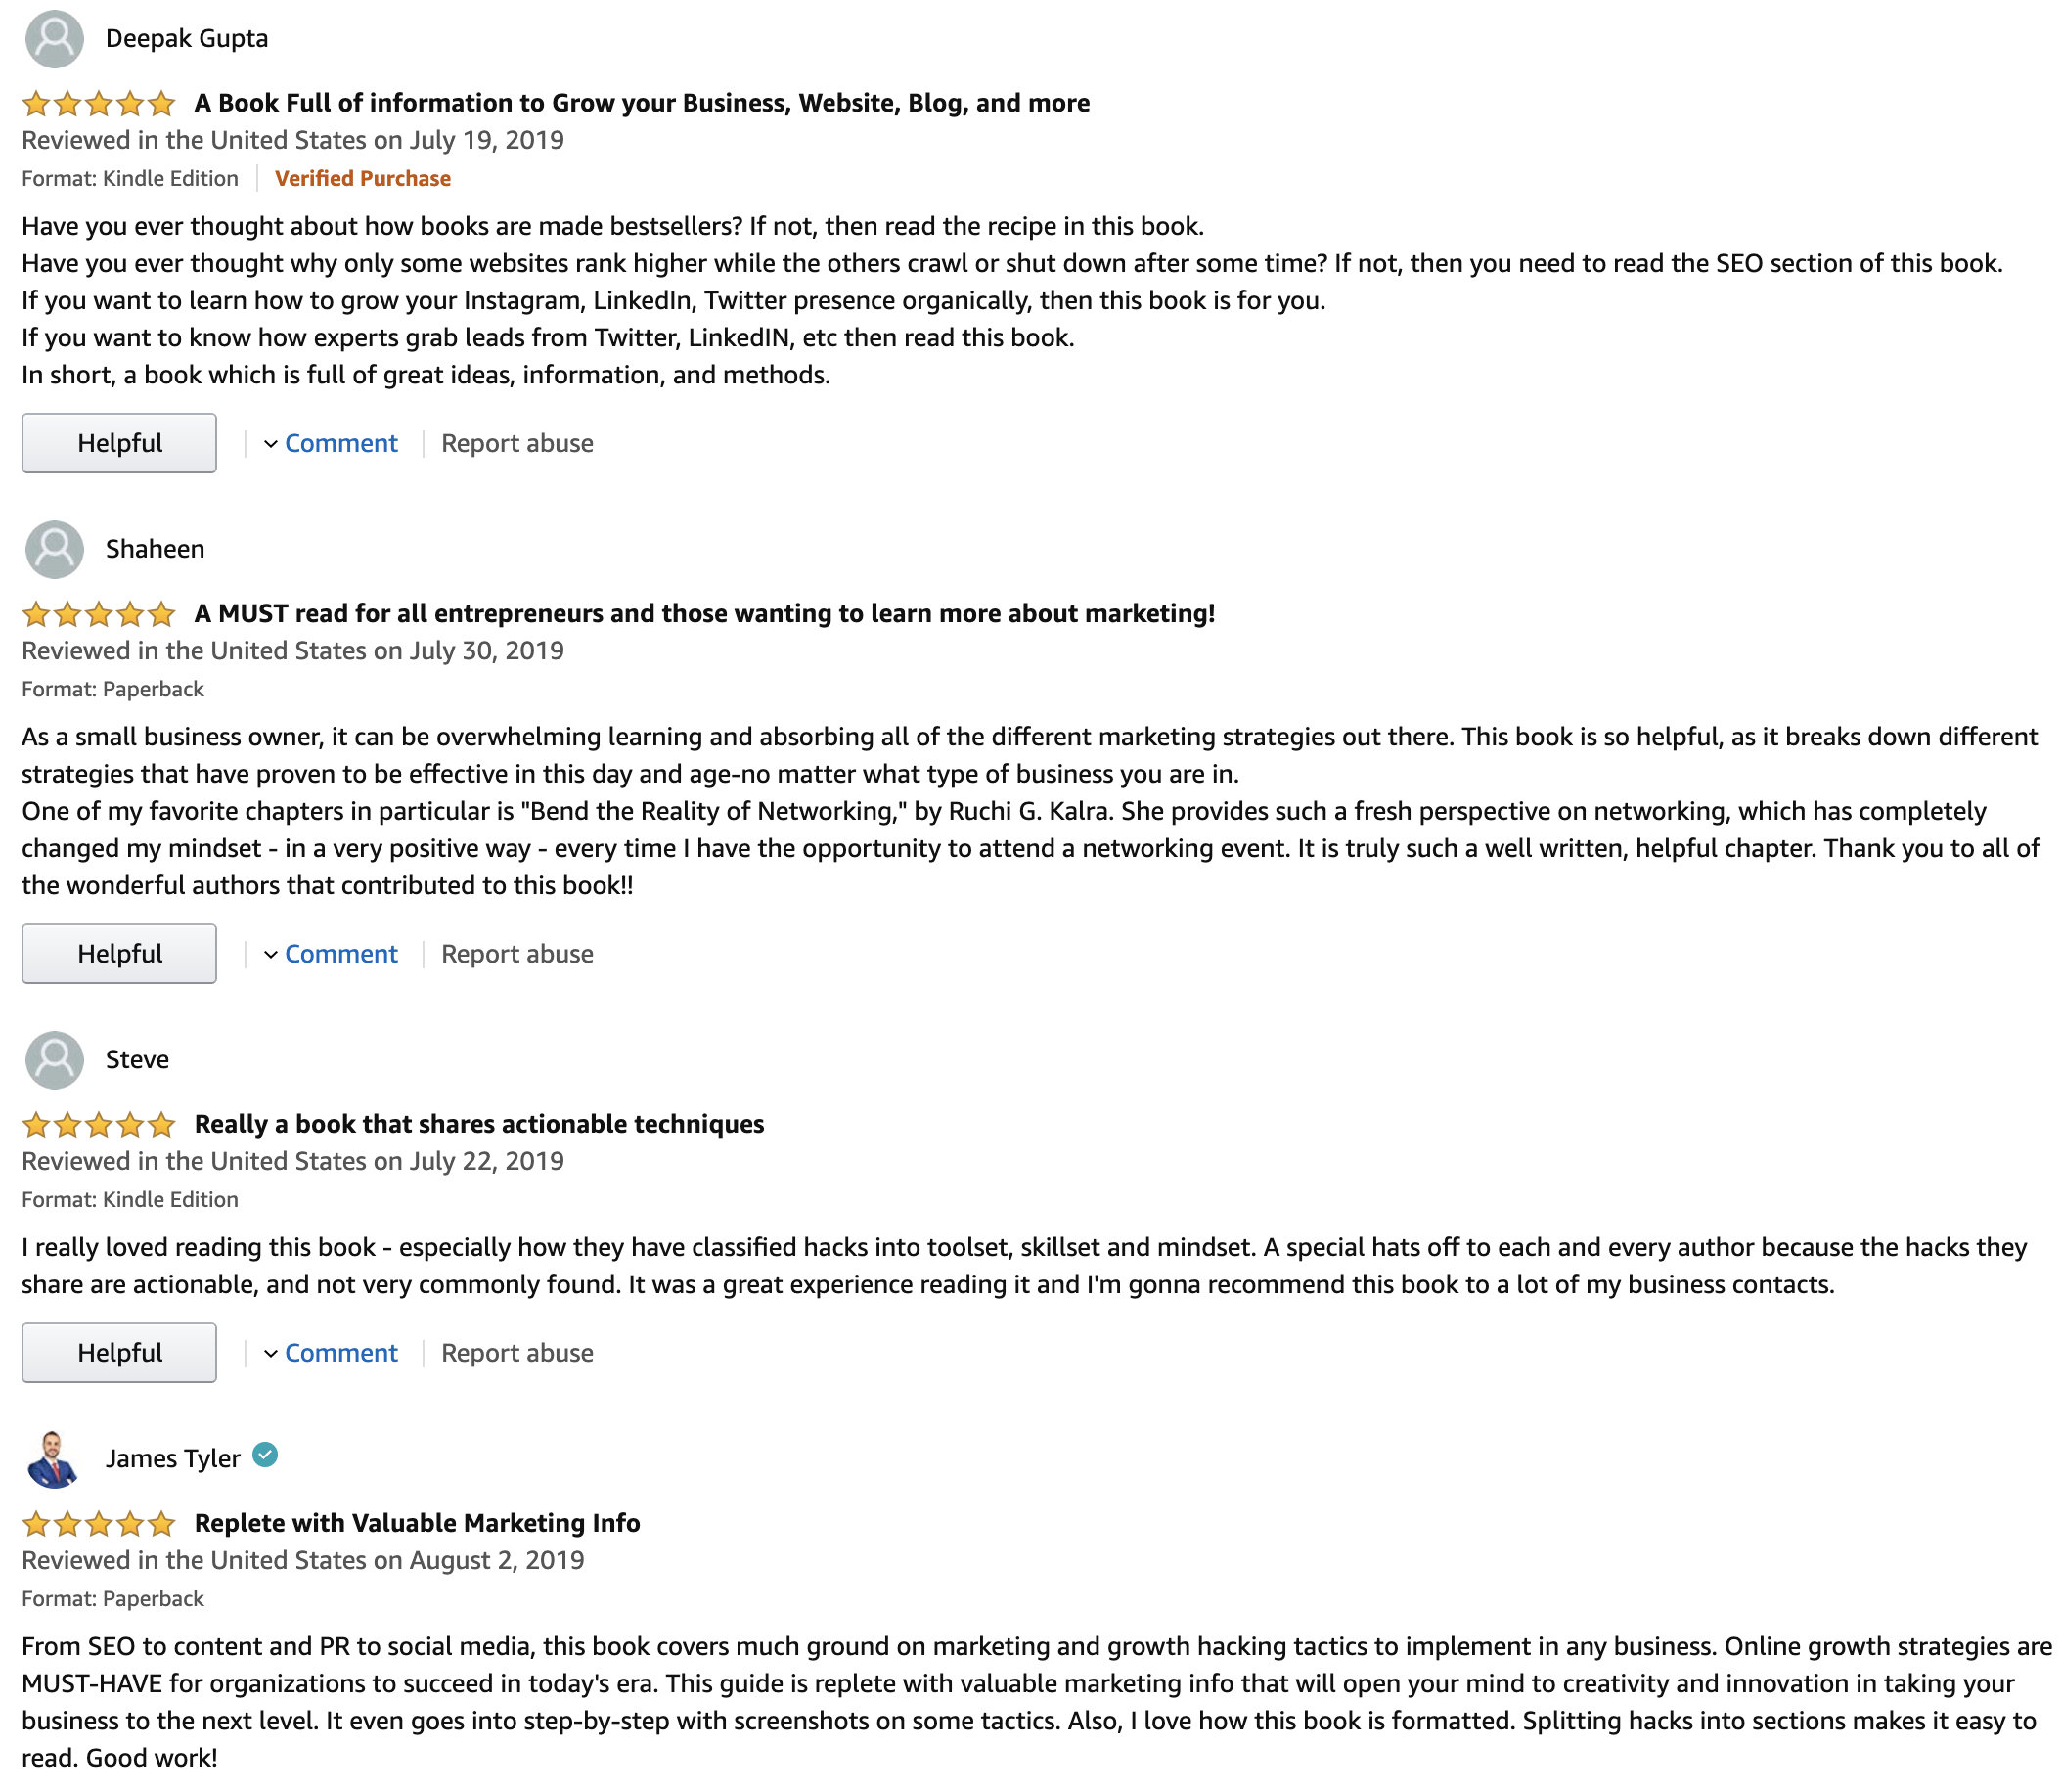Mark Steve's review as Helpful
2062x1792 pixels.
coord(119,1352)
